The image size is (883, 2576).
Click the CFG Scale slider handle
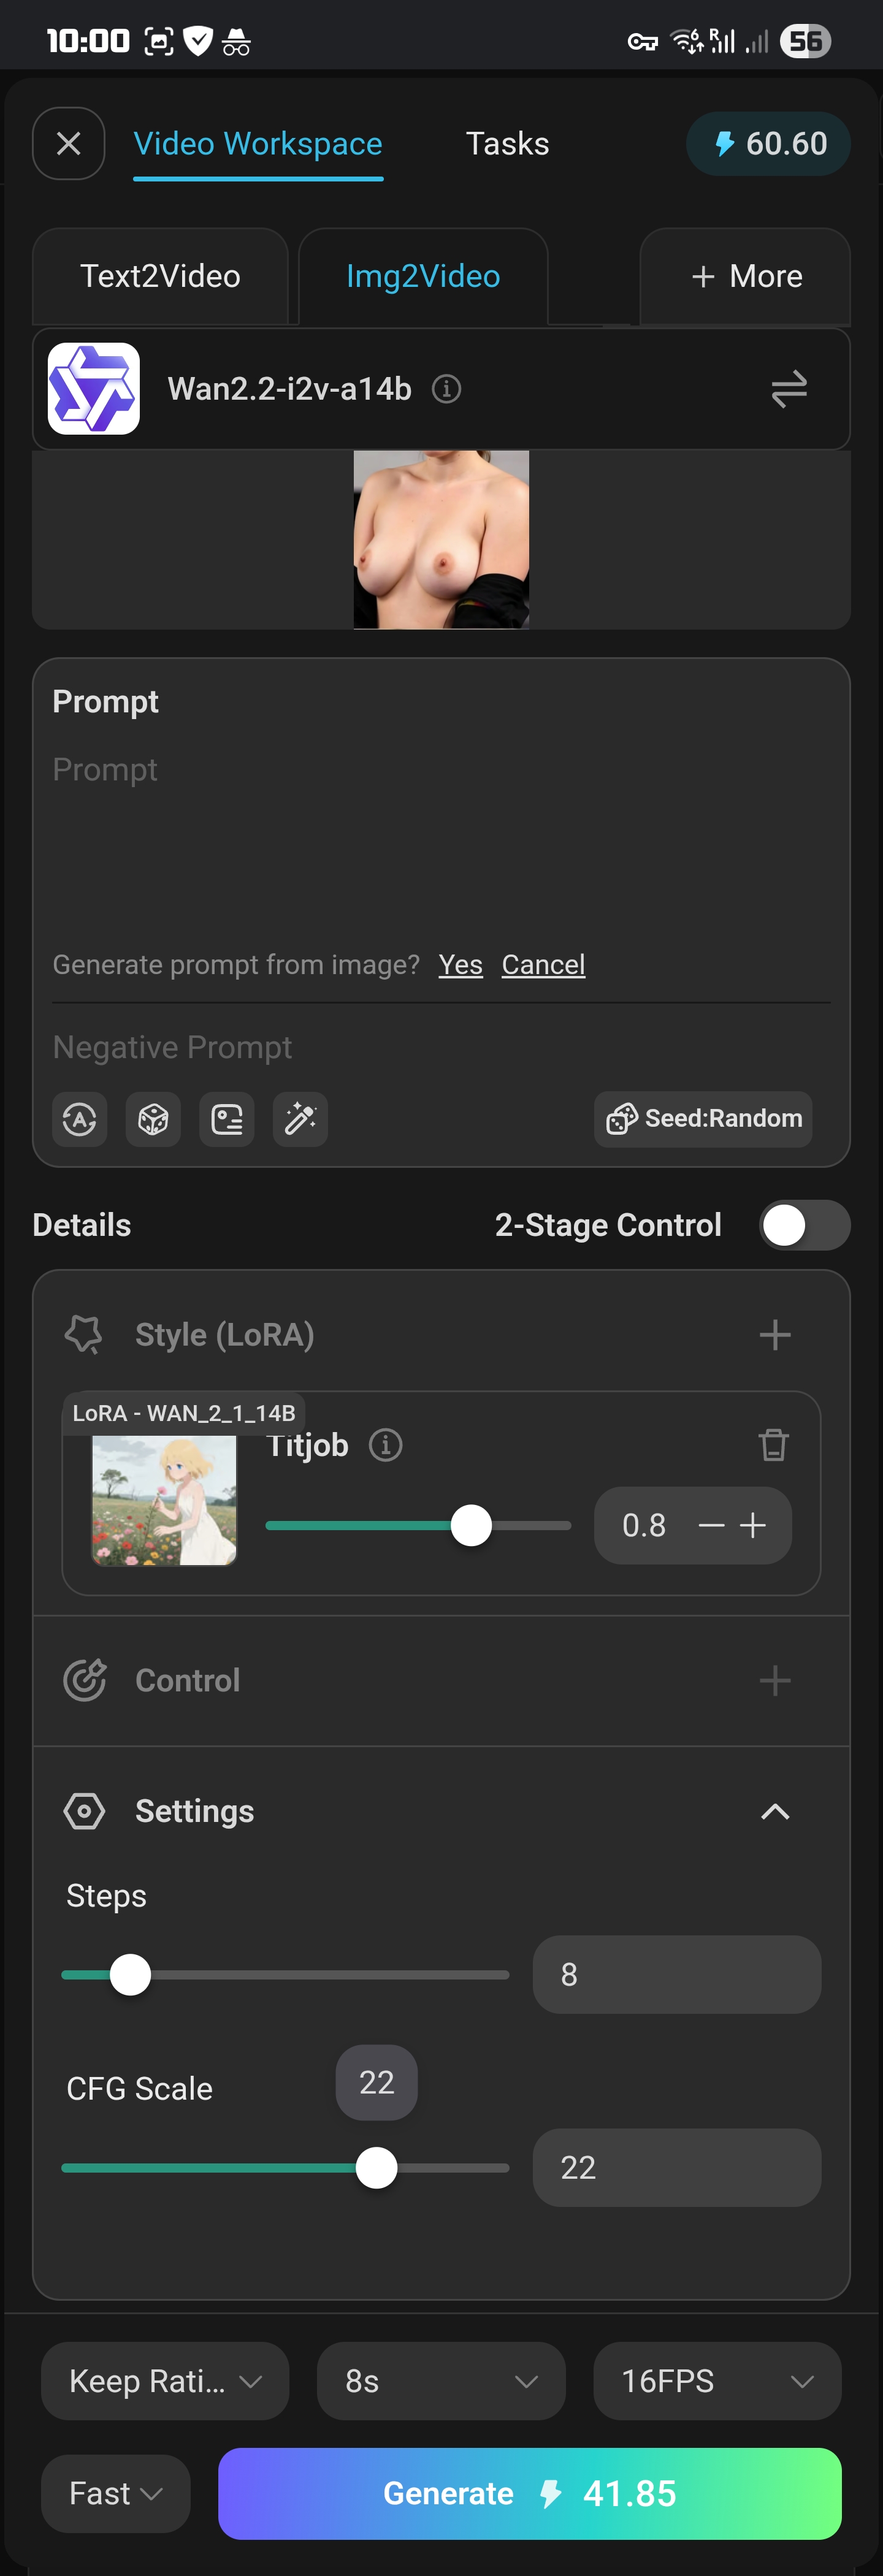coord(376,2167)
